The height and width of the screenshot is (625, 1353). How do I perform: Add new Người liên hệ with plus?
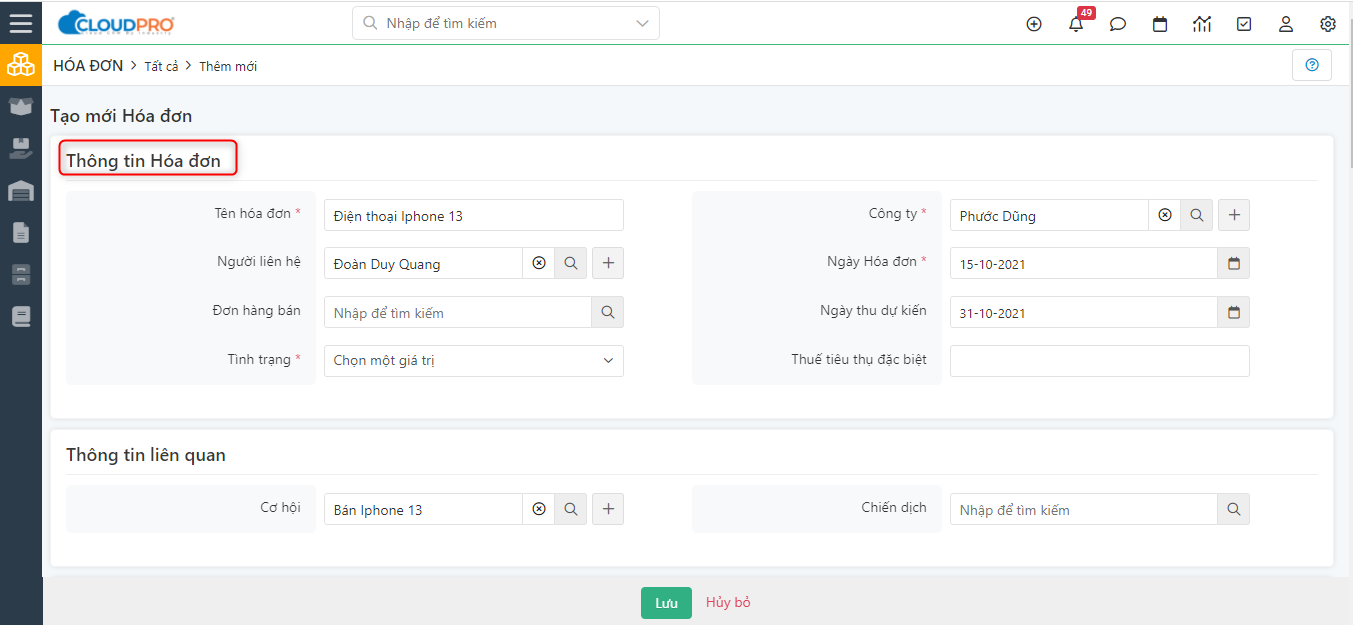(x=608, y=263)
